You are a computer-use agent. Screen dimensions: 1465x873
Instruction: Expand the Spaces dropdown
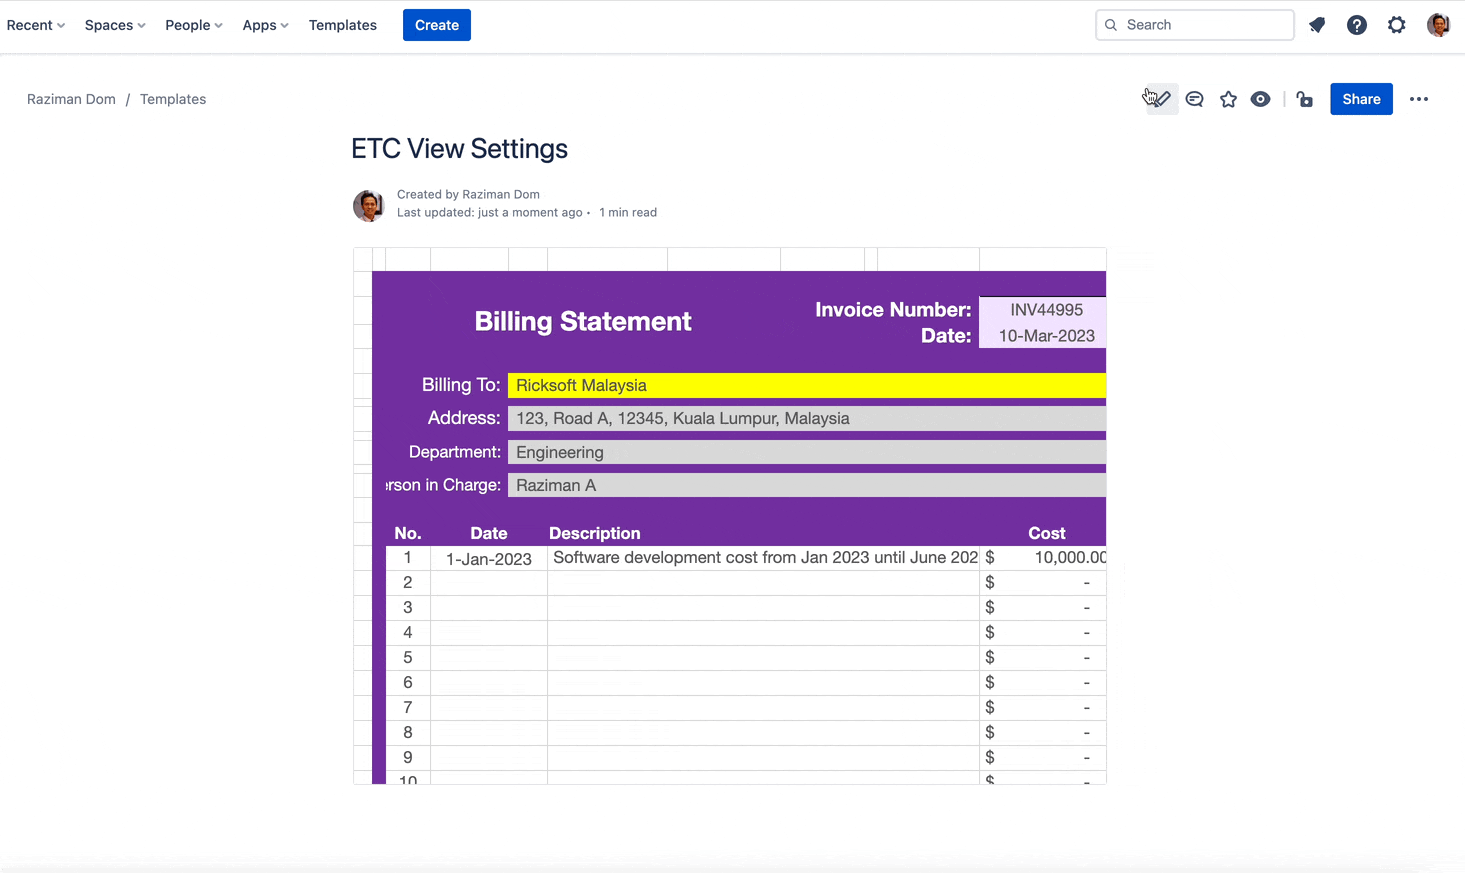pyautogui.click(x=109, y=24)
